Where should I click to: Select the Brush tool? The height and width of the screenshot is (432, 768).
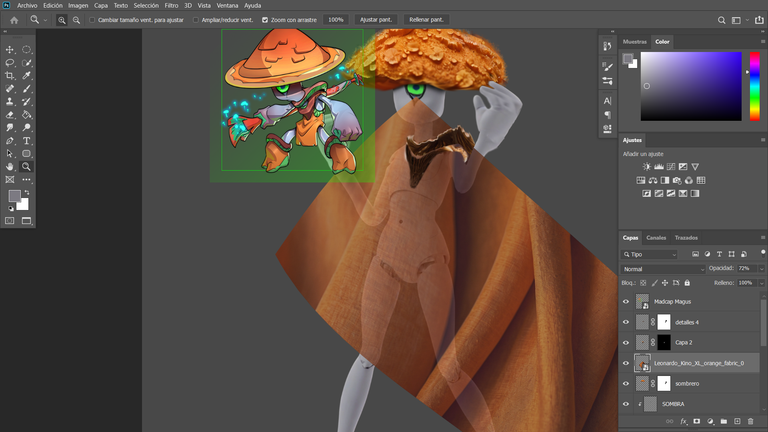[x=26, y=89]
